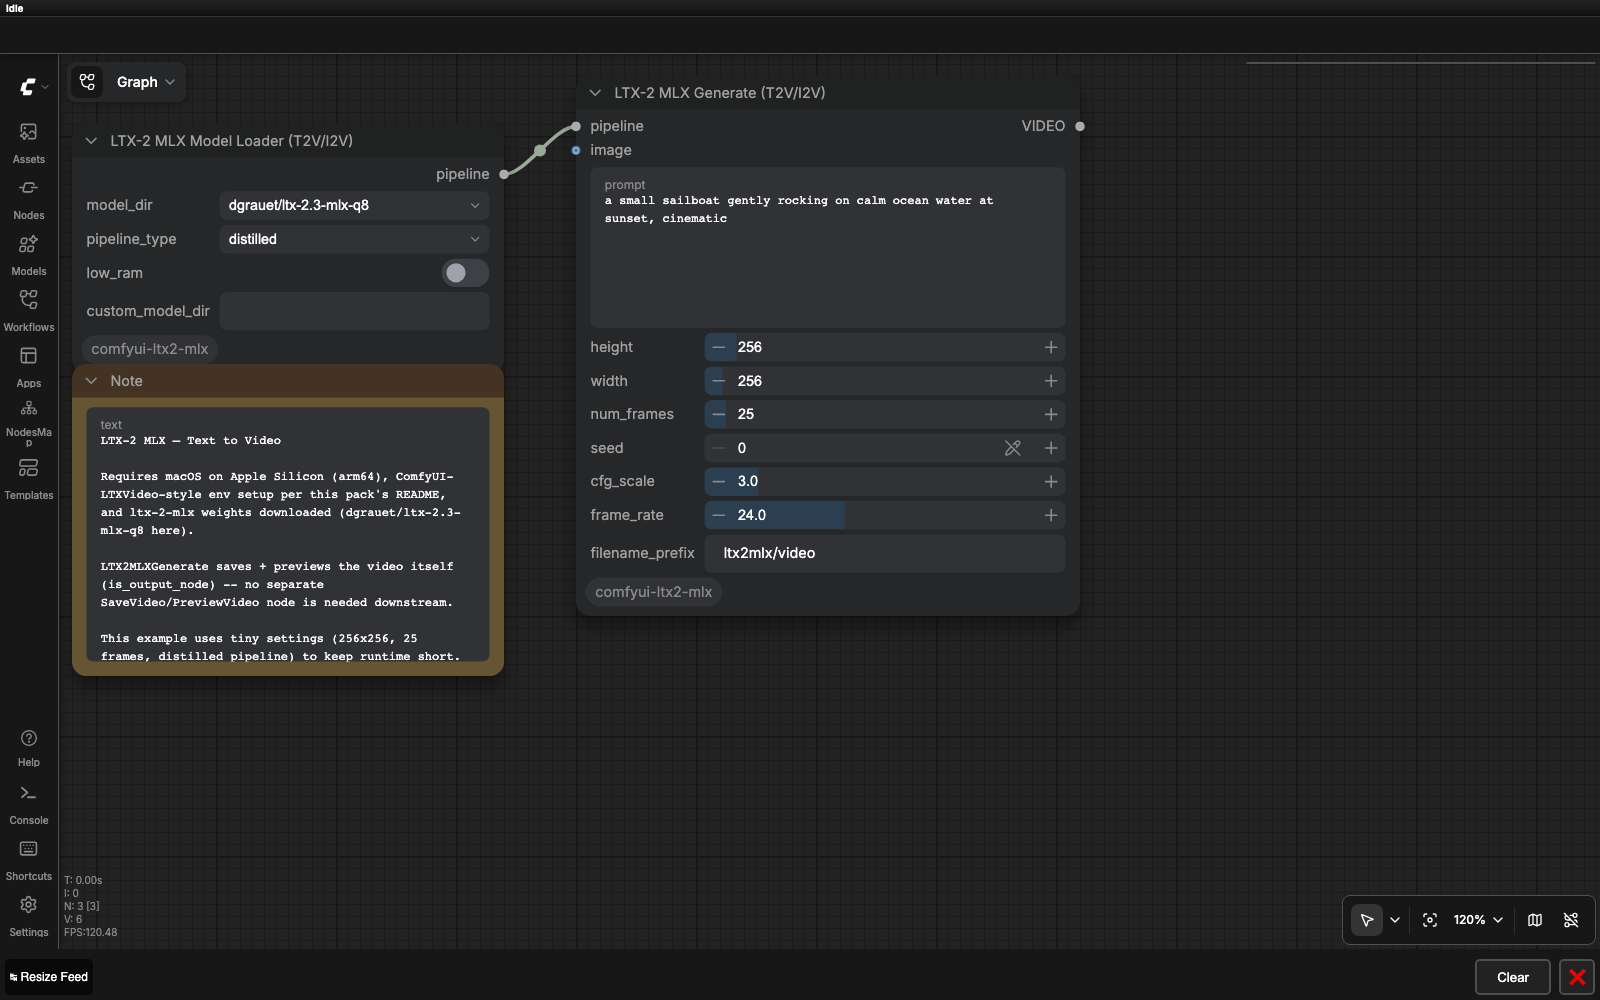Open the Shortcuts panel

coord(29,860)
